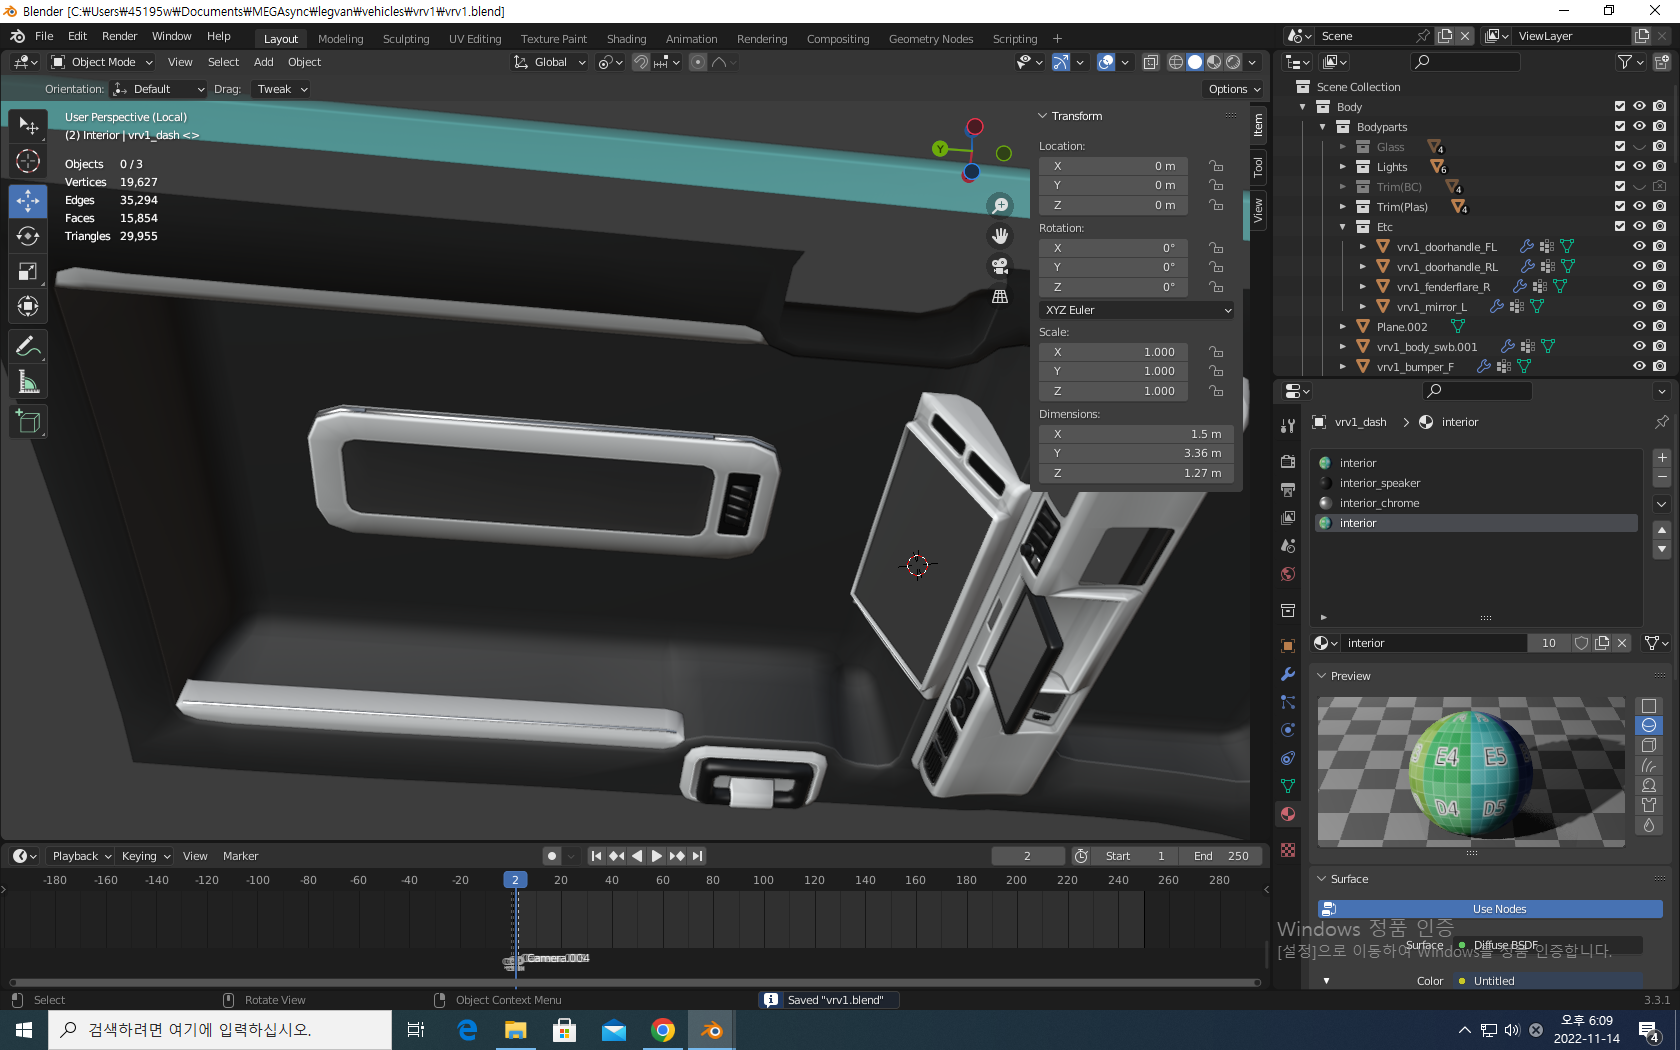Open the Modifier properties wrench tab

click(1288, 674)
